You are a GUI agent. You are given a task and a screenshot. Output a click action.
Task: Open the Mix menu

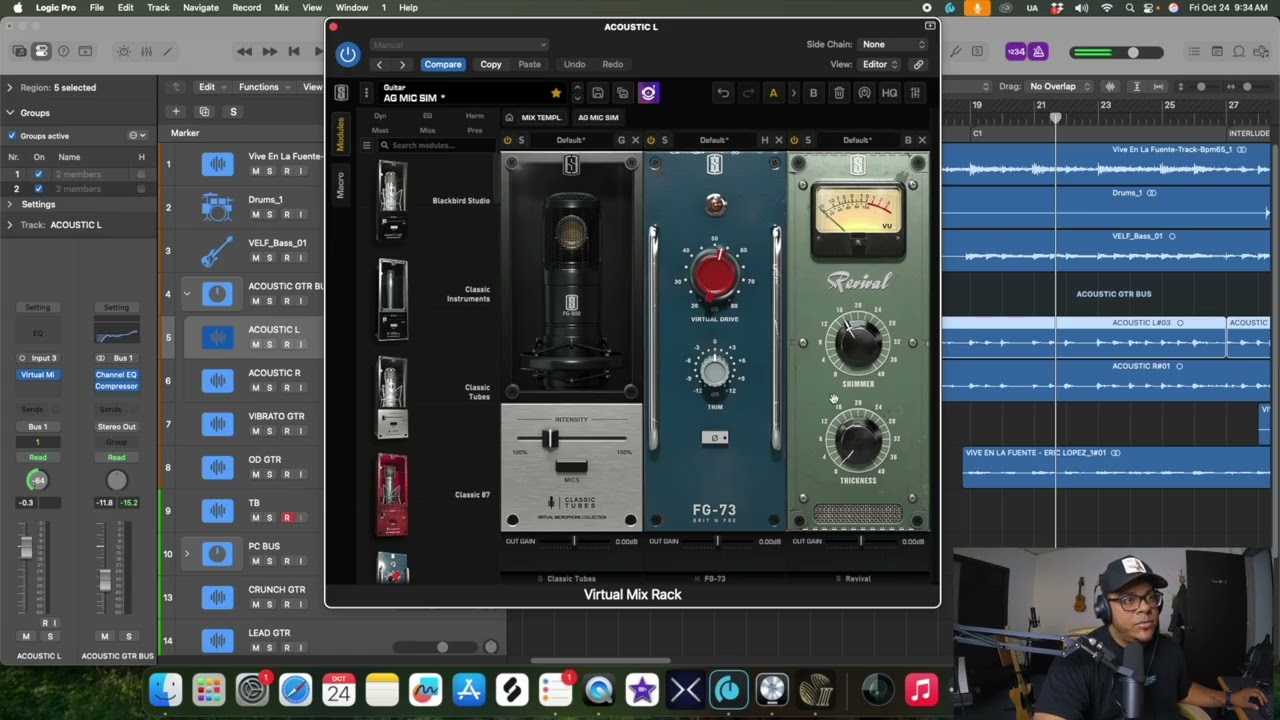281,8
